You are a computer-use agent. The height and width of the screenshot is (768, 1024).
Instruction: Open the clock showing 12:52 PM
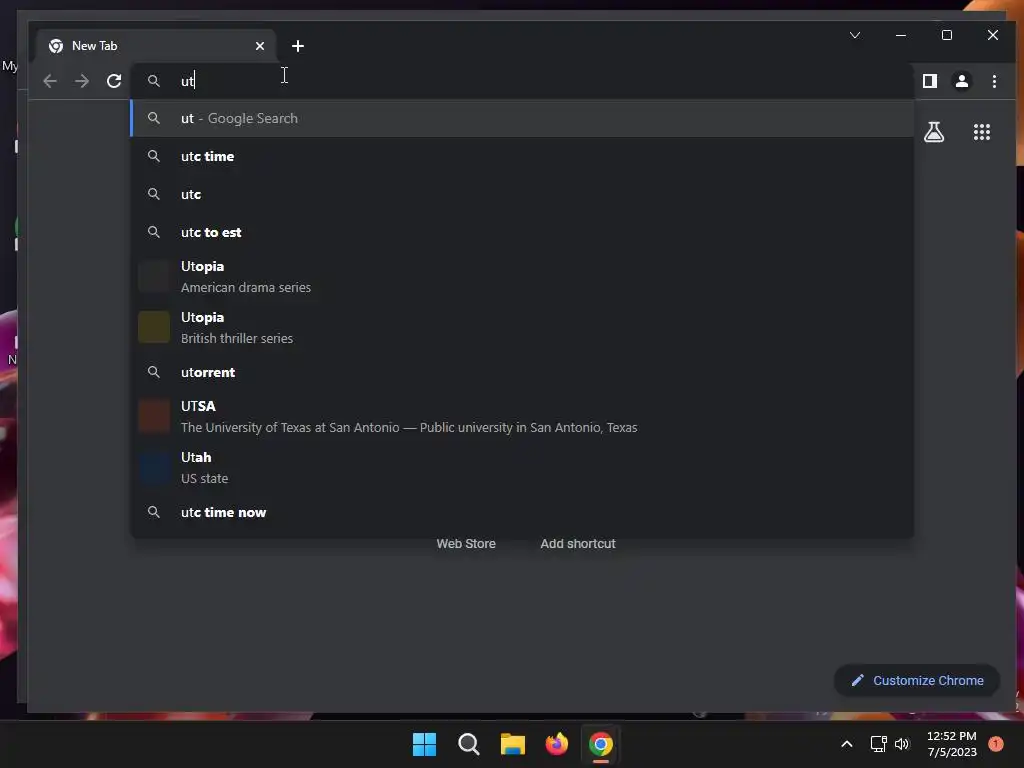[x=952, y=744]
